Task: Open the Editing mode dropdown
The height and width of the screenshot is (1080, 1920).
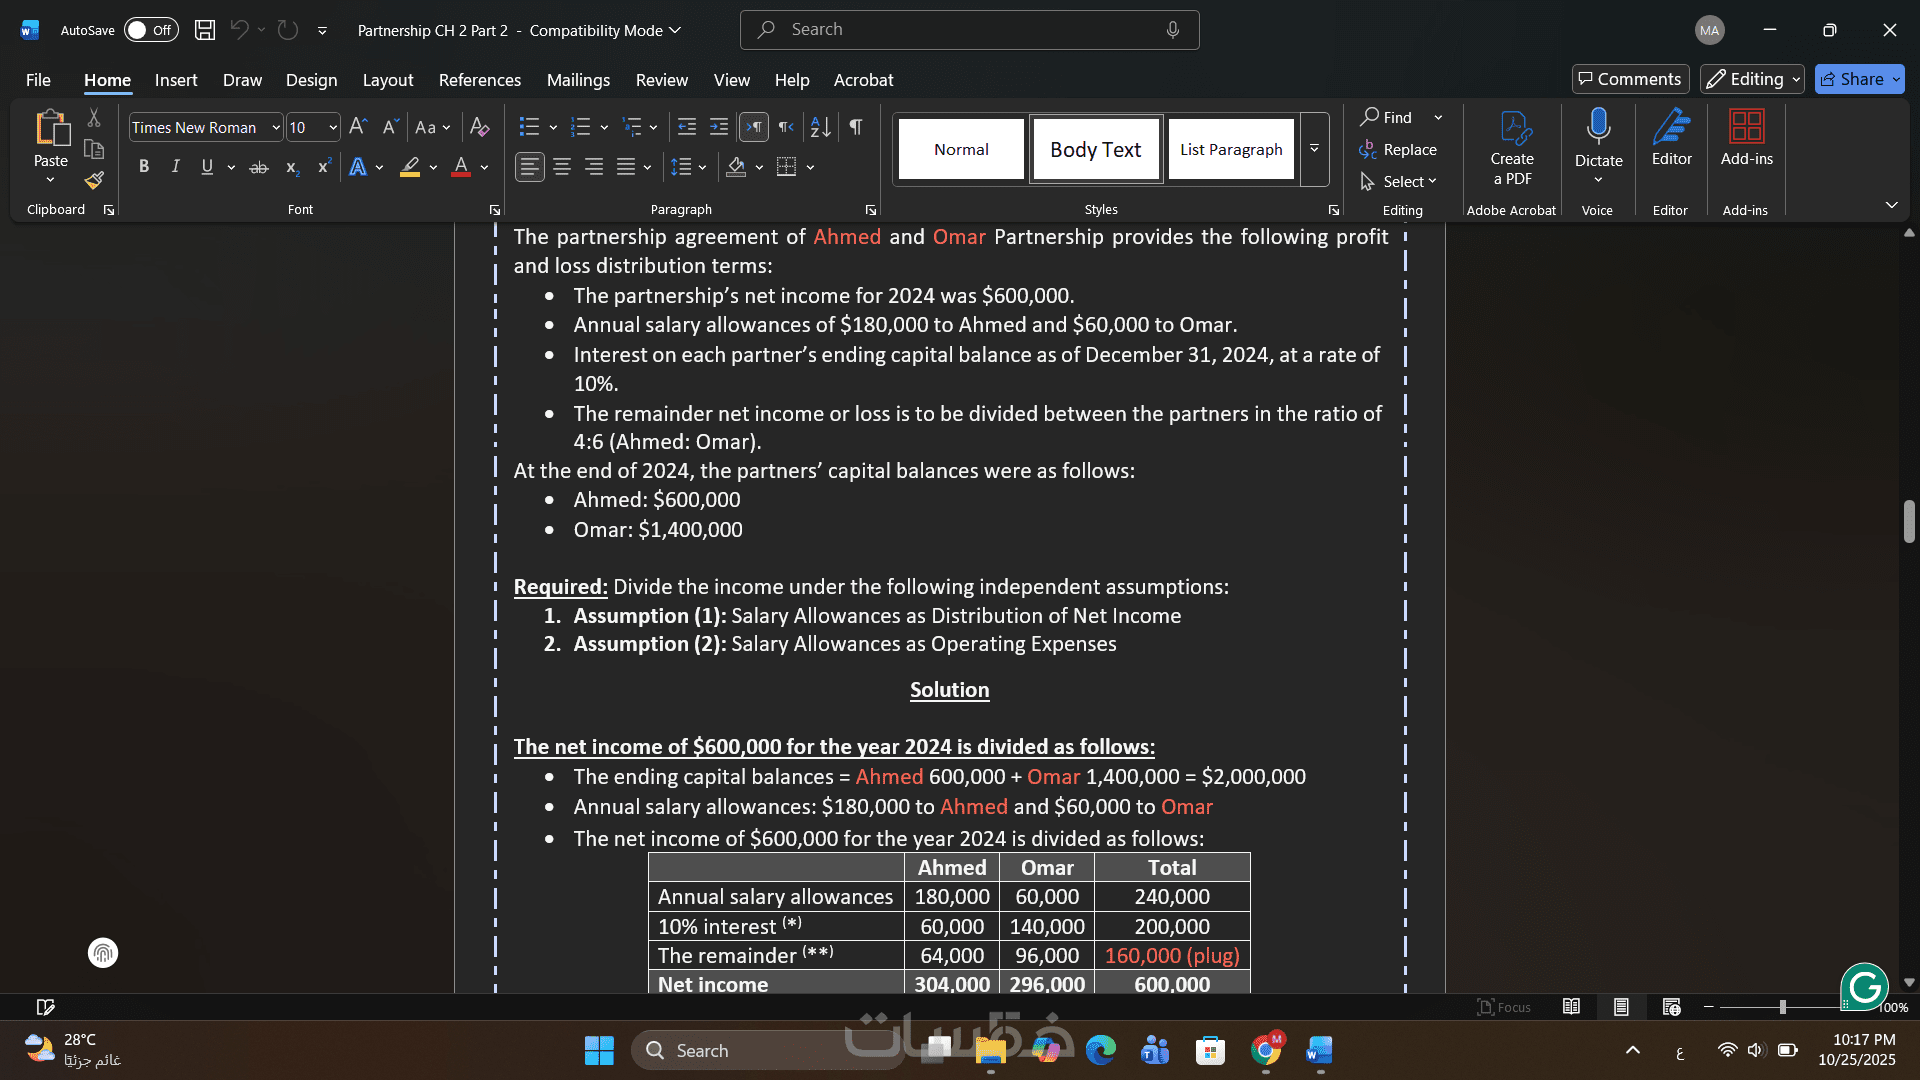Action: point(1752,79)
